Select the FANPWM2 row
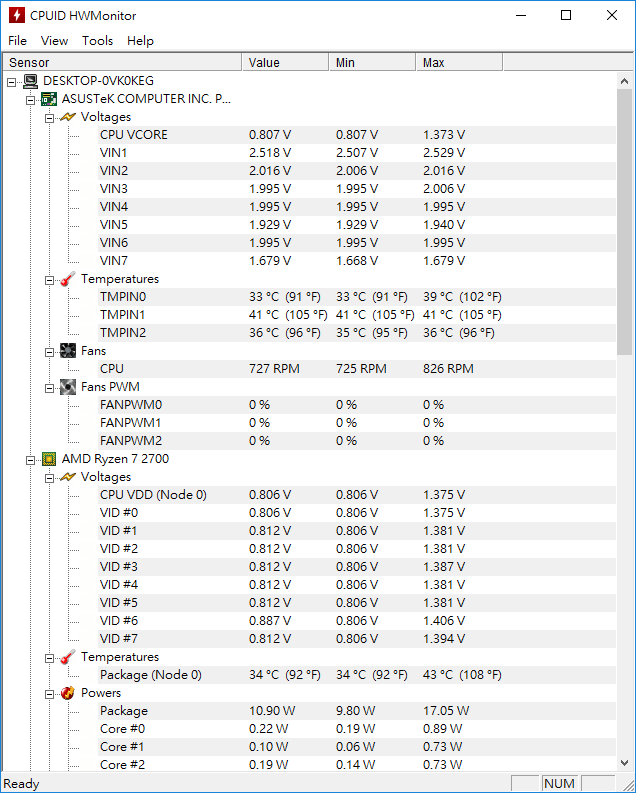636x793 pixels. 357,441
